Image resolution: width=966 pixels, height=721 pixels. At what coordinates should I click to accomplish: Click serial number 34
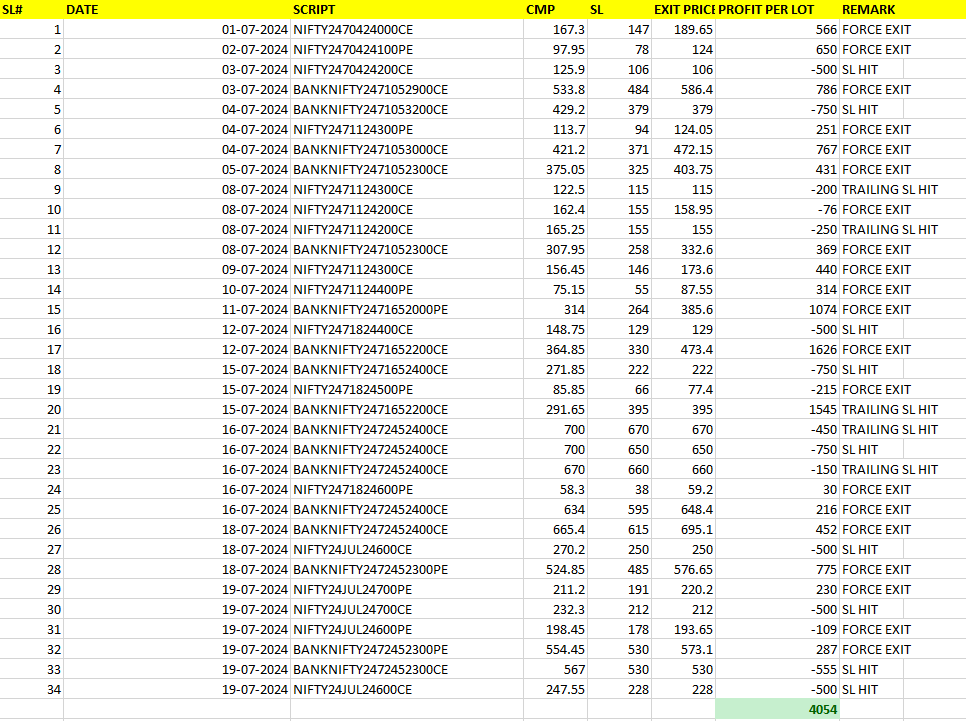(x=31, y=690)
